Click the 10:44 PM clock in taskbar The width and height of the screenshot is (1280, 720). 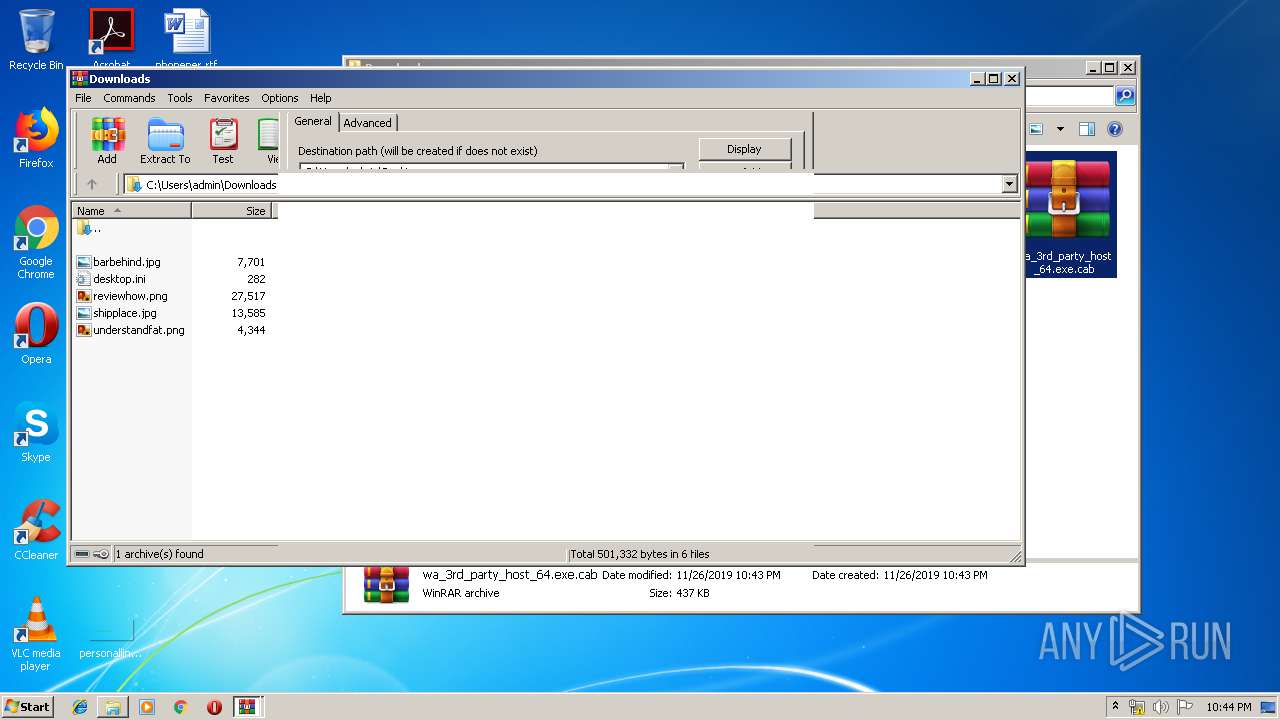point(1228,707)
